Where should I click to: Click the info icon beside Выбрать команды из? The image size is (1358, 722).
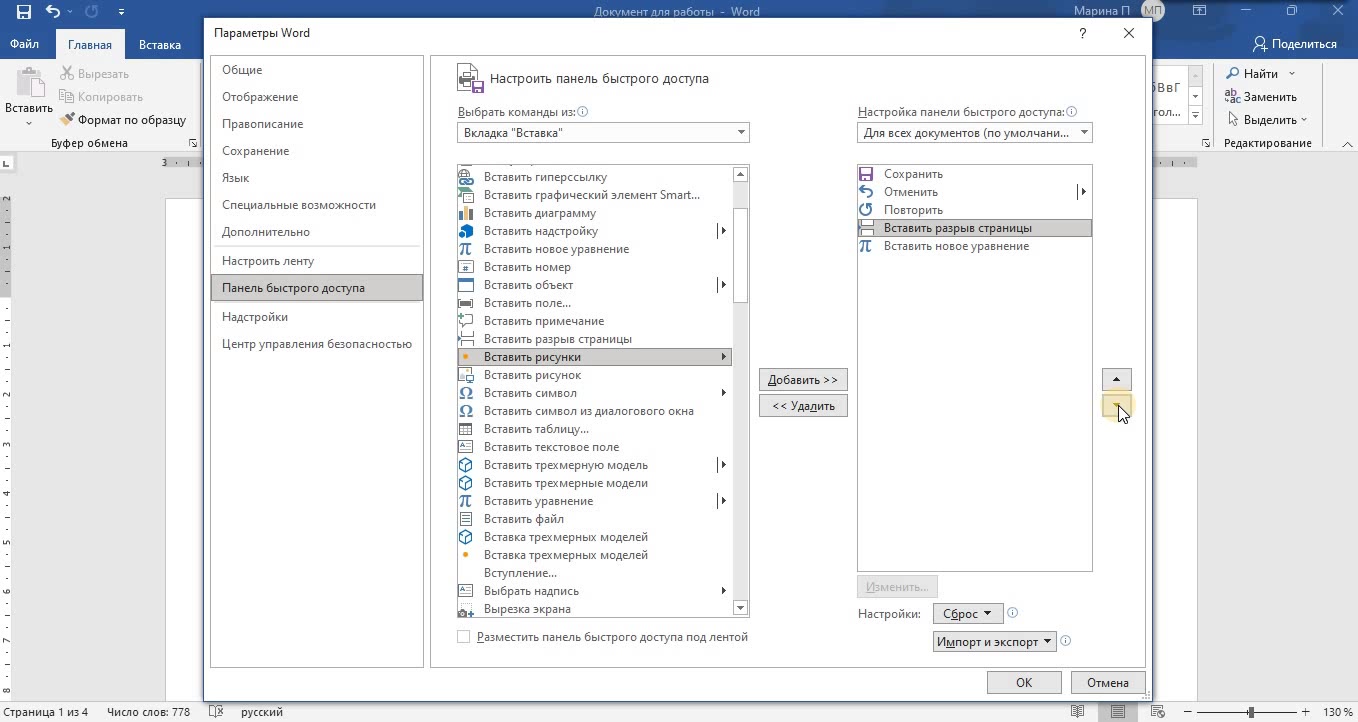pyautogui.click(x=583, y=113)
